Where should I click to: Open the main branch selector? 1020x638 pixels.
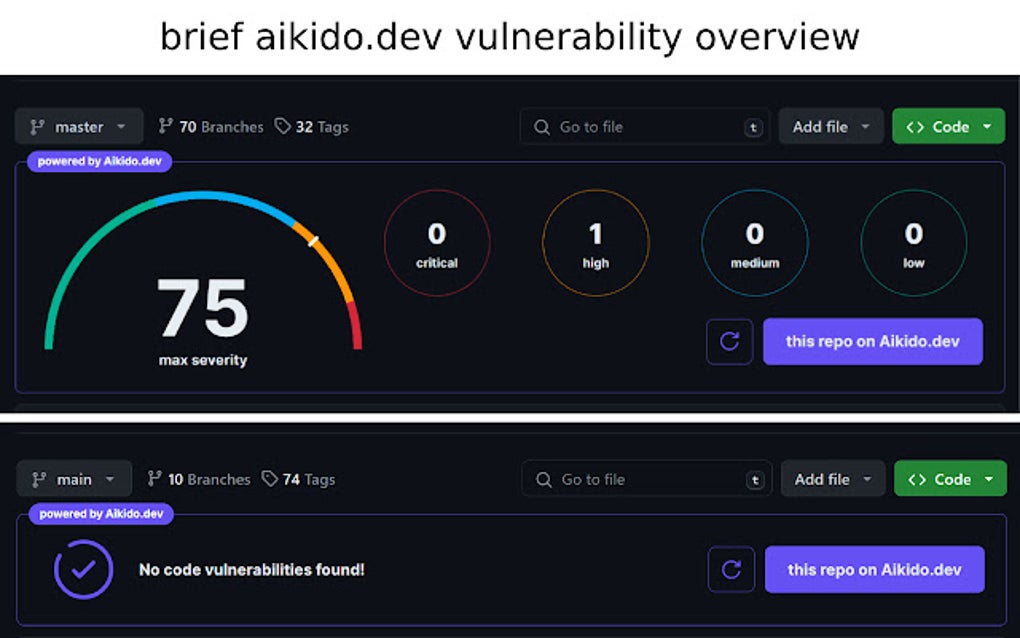click(x=74, y=479)
